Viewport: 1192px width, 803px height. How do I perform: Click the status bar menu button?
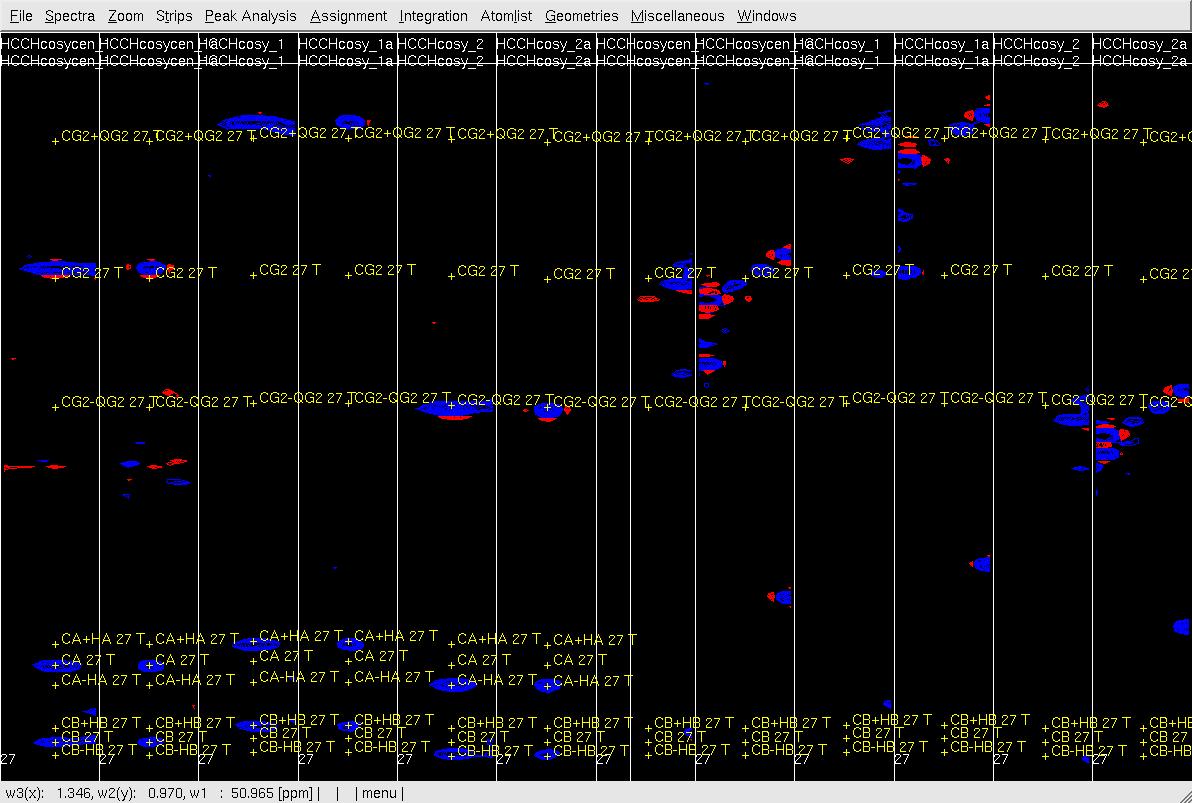(379, 794)
